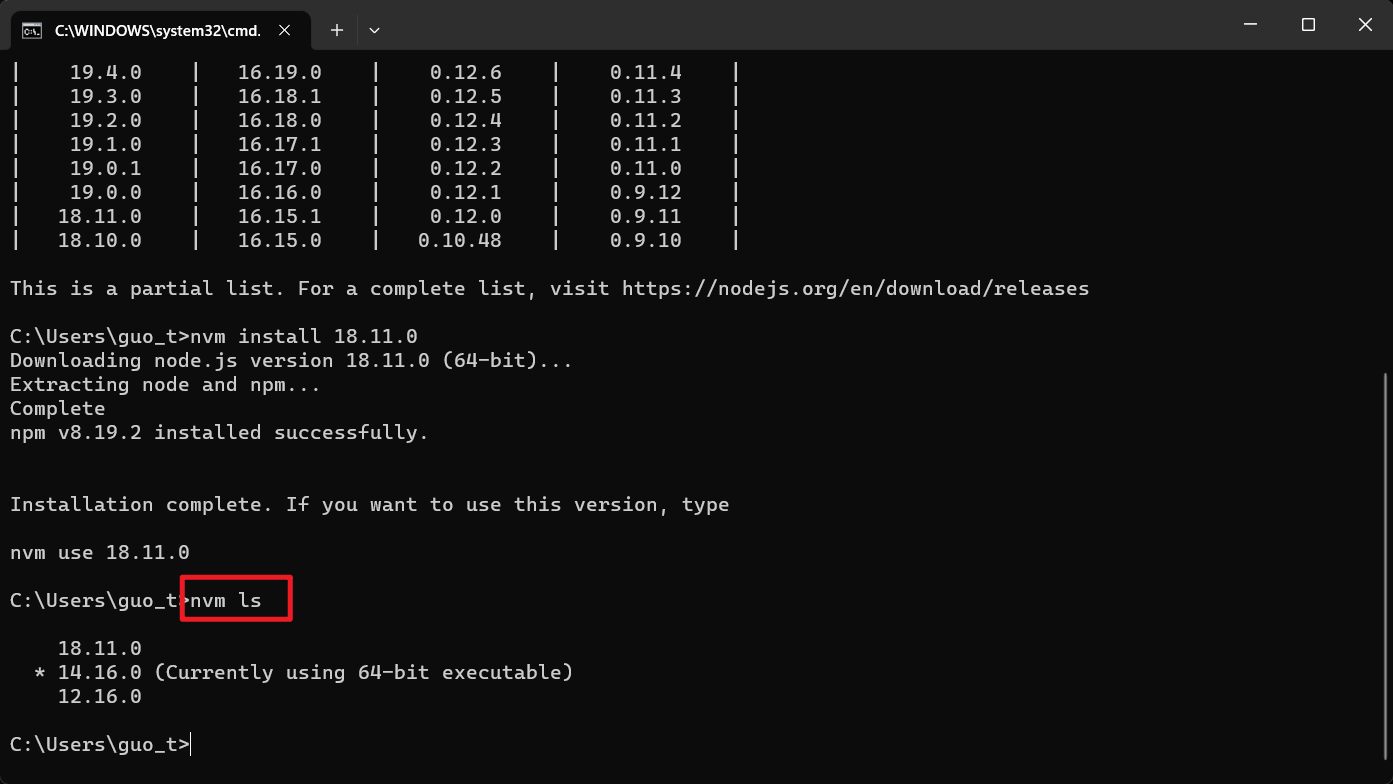Click the "npm v8.19.2 installed successfully" line

pos(219,433)
